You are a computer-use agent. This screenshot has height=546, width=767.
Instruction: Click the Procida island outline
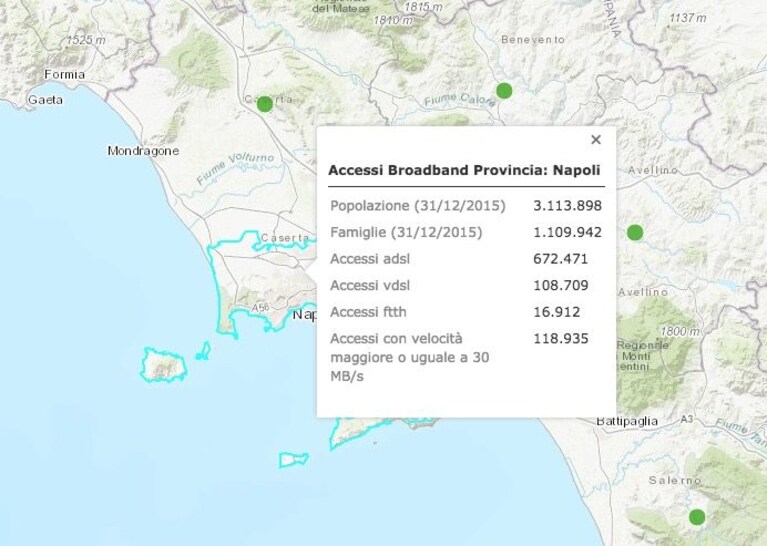[x=203, y=351]
